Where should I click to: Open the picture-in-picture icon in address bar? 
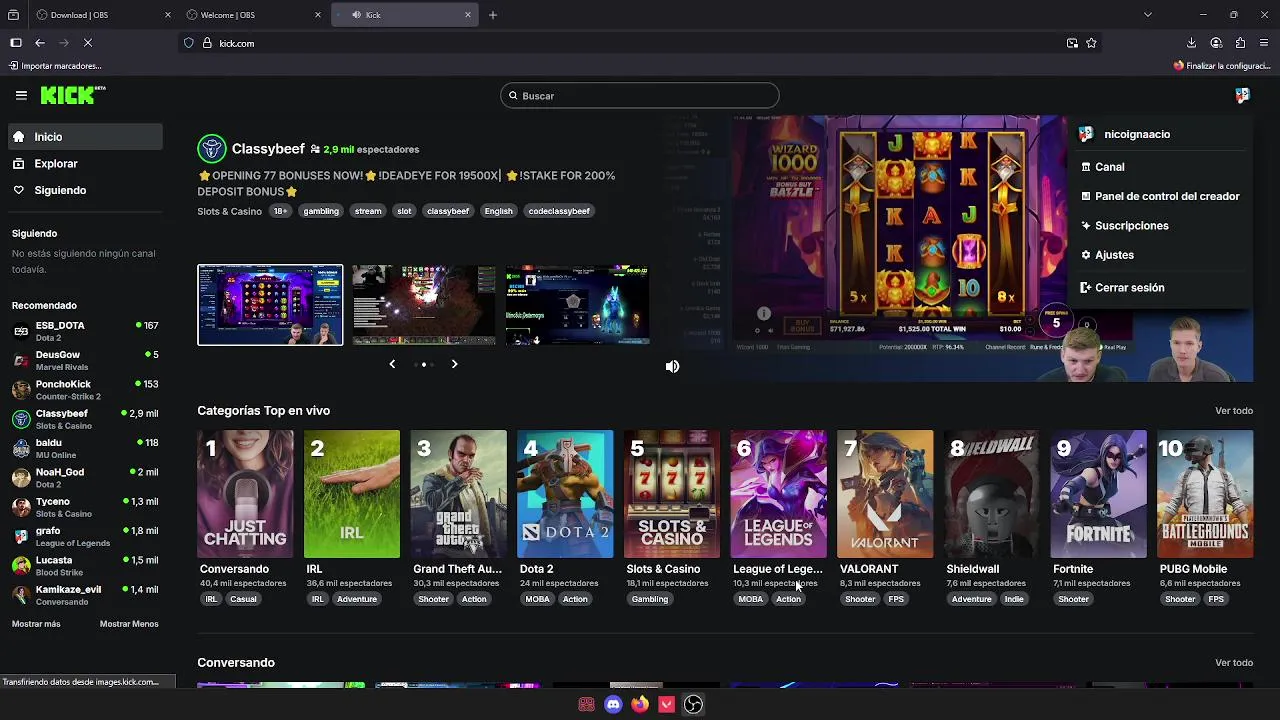coord(1072,43)
